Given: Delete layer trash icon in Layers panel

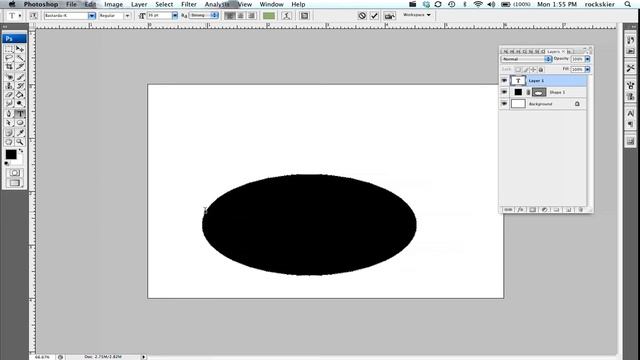Looking at the screenshot, I should pyautogui.click(x=580, y=209).
